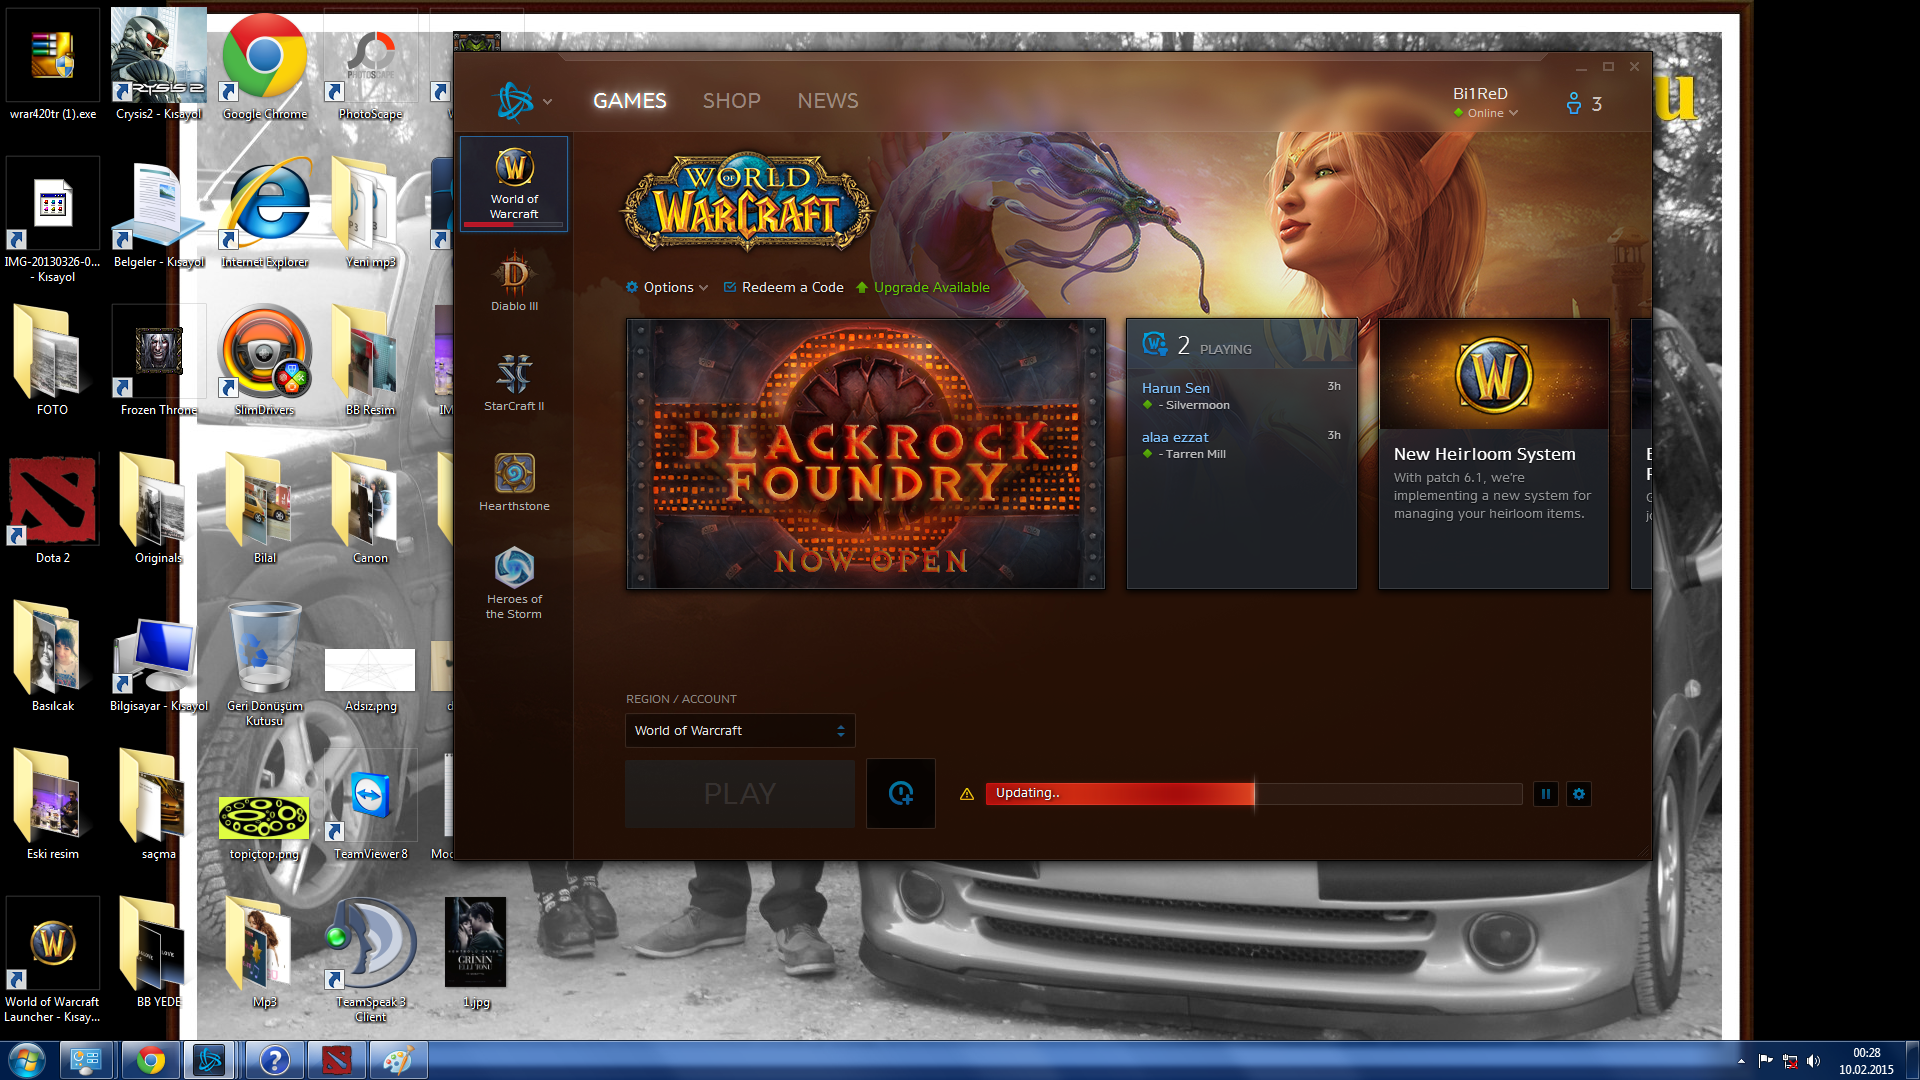Switch to the SHOP tab
Viewport: 1920px width, 1080px height.
coord(731,101)
